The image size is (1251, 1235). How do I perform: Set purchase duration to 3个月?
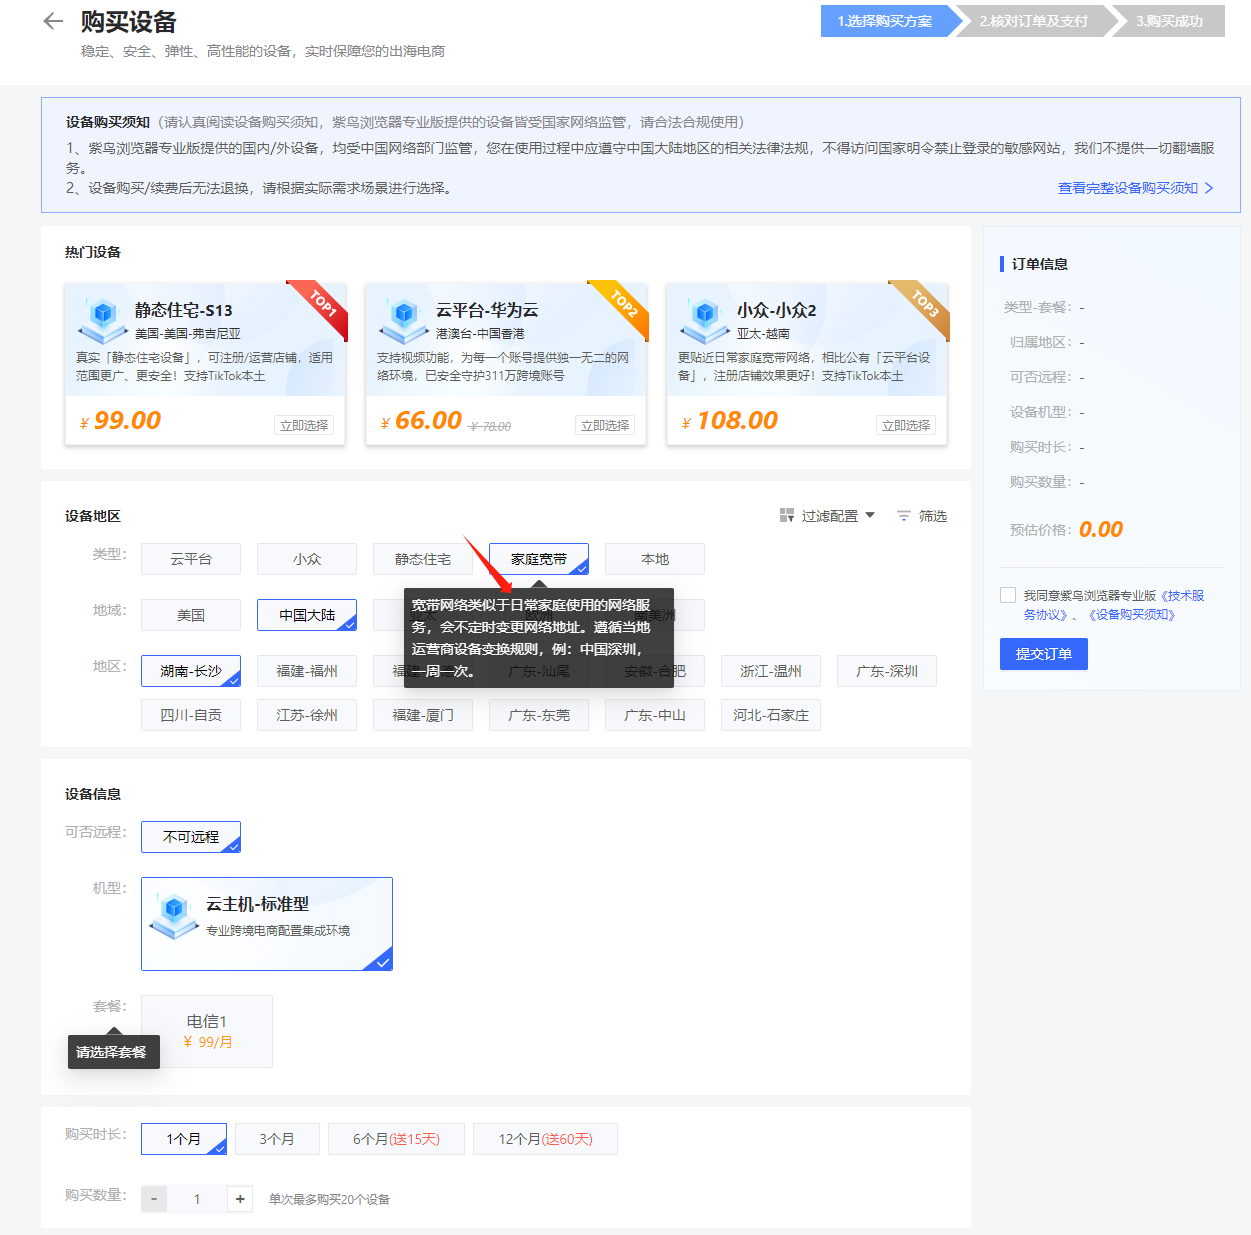click(277, 1139)
